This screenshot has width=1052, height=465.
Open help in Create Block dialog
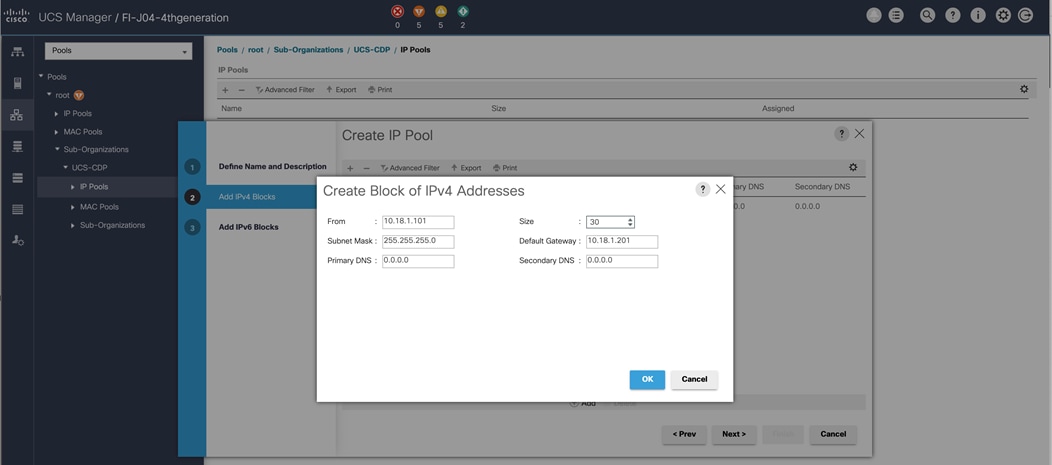click(x=702, y=189)
